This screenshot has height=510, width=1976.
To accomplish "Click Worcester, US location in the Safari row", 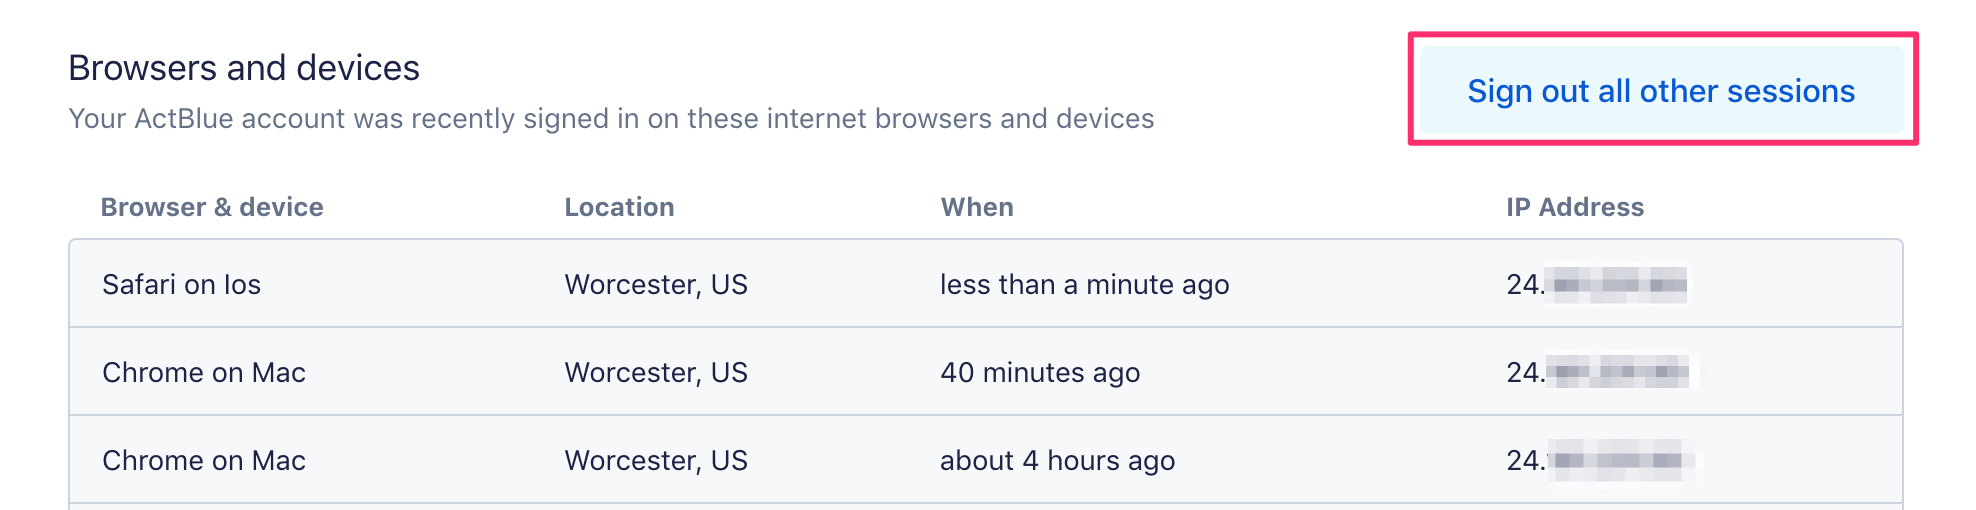I will [656, 285].
